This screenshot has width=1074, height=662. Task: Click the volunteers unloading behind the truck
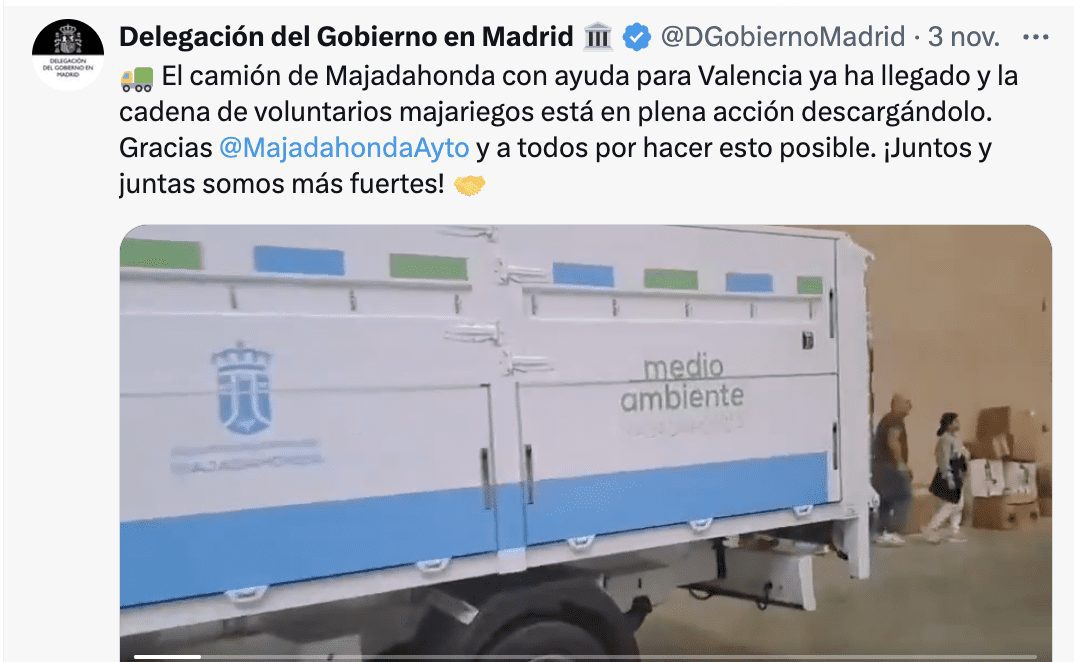(922, 469)
